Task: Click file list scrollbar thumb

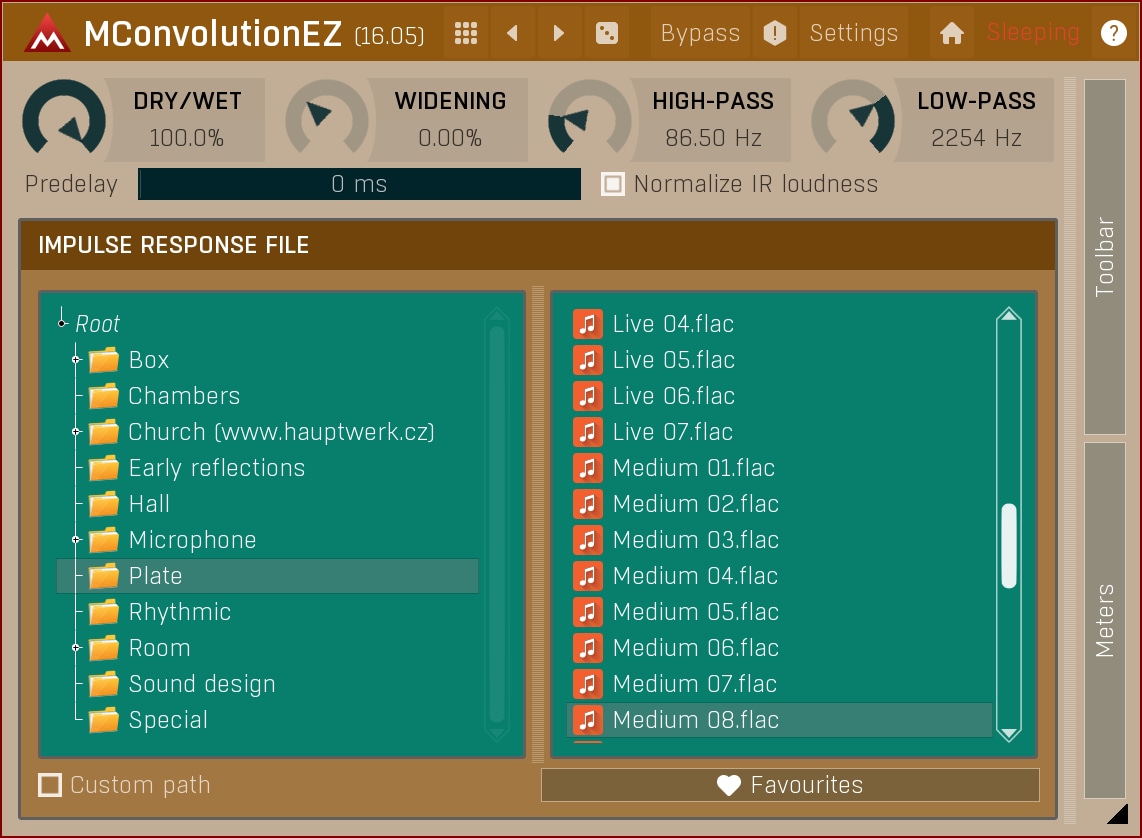Action: (x=1009, y=545)
